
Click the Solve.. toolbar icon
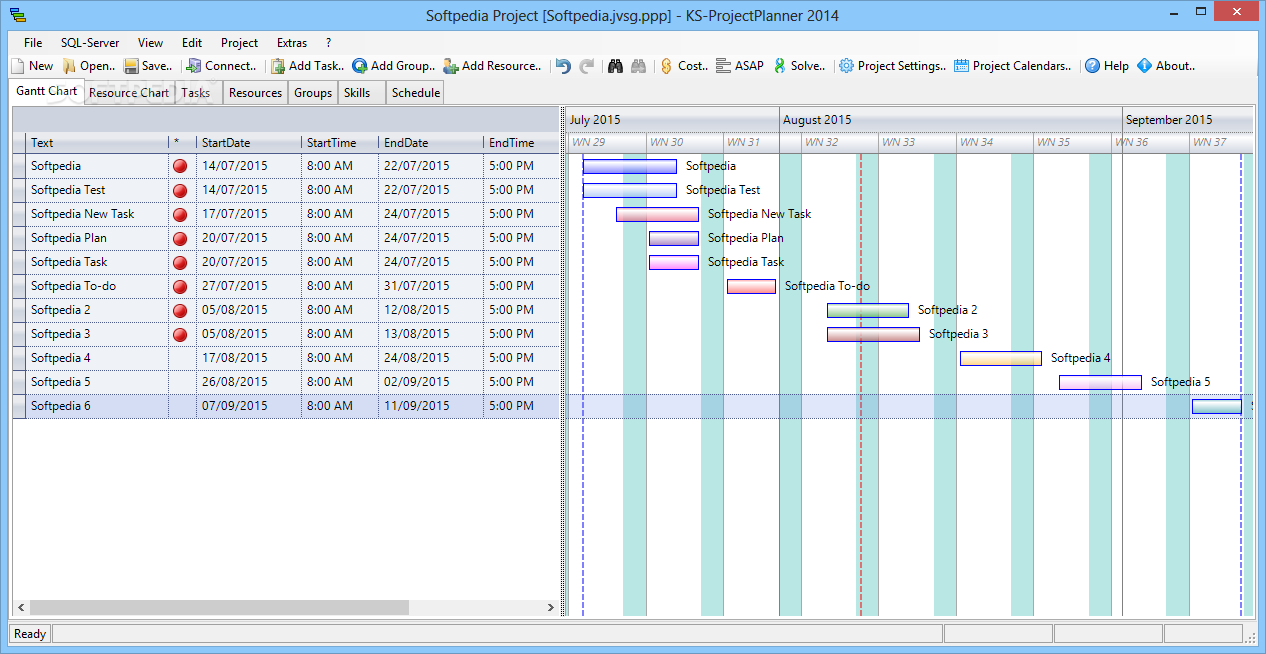[779, 66]
